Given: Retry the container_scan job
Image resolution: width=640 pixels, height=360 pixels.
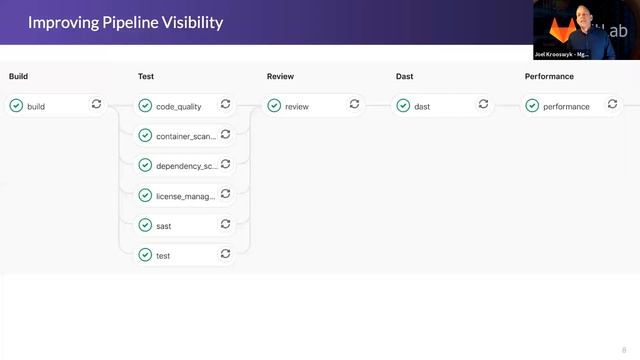Looking at the screenshot, I should pos(225,134).
